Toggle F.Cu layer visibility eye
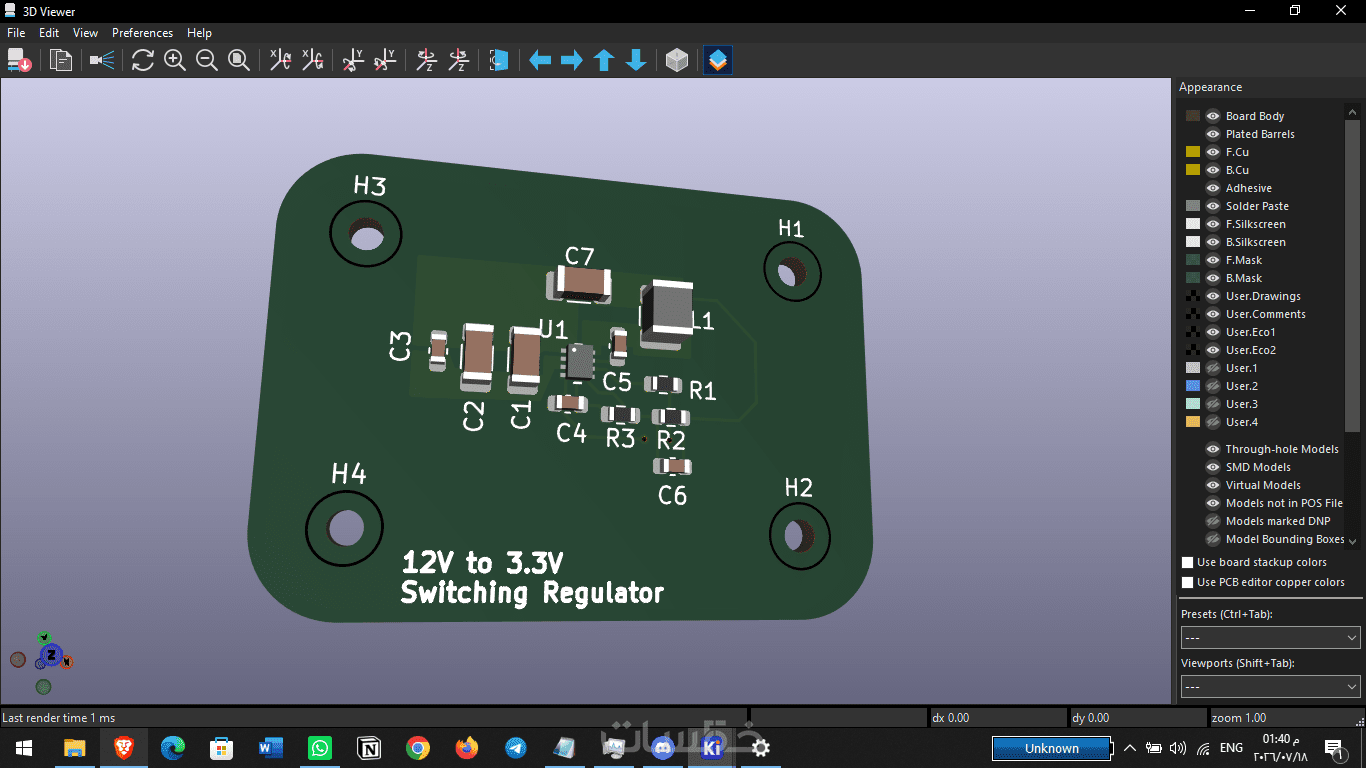Image resolution: width=1366 pixels, height=768 pixels. coord(1213,152)
